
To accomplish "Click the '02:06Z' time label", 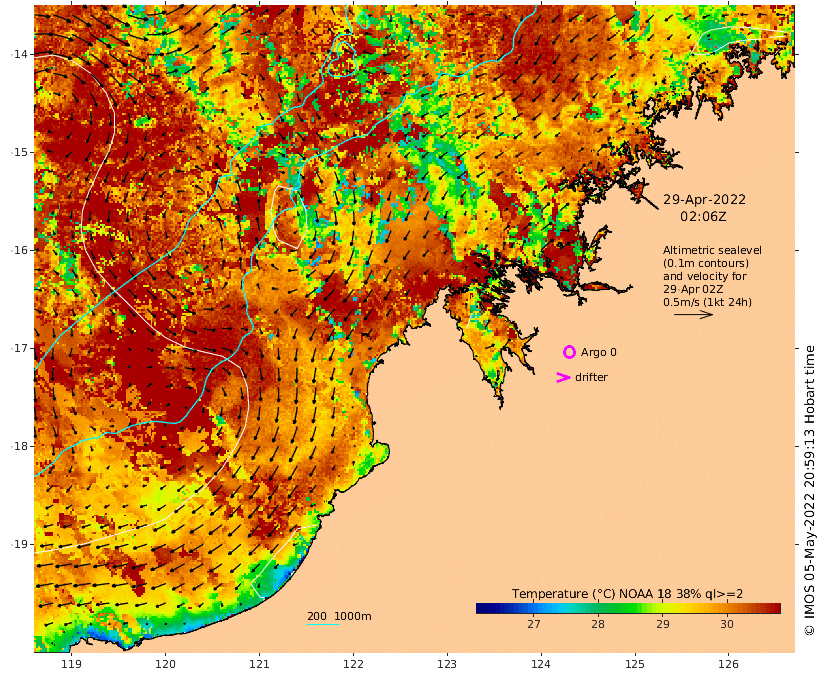I will coord(703,216).
